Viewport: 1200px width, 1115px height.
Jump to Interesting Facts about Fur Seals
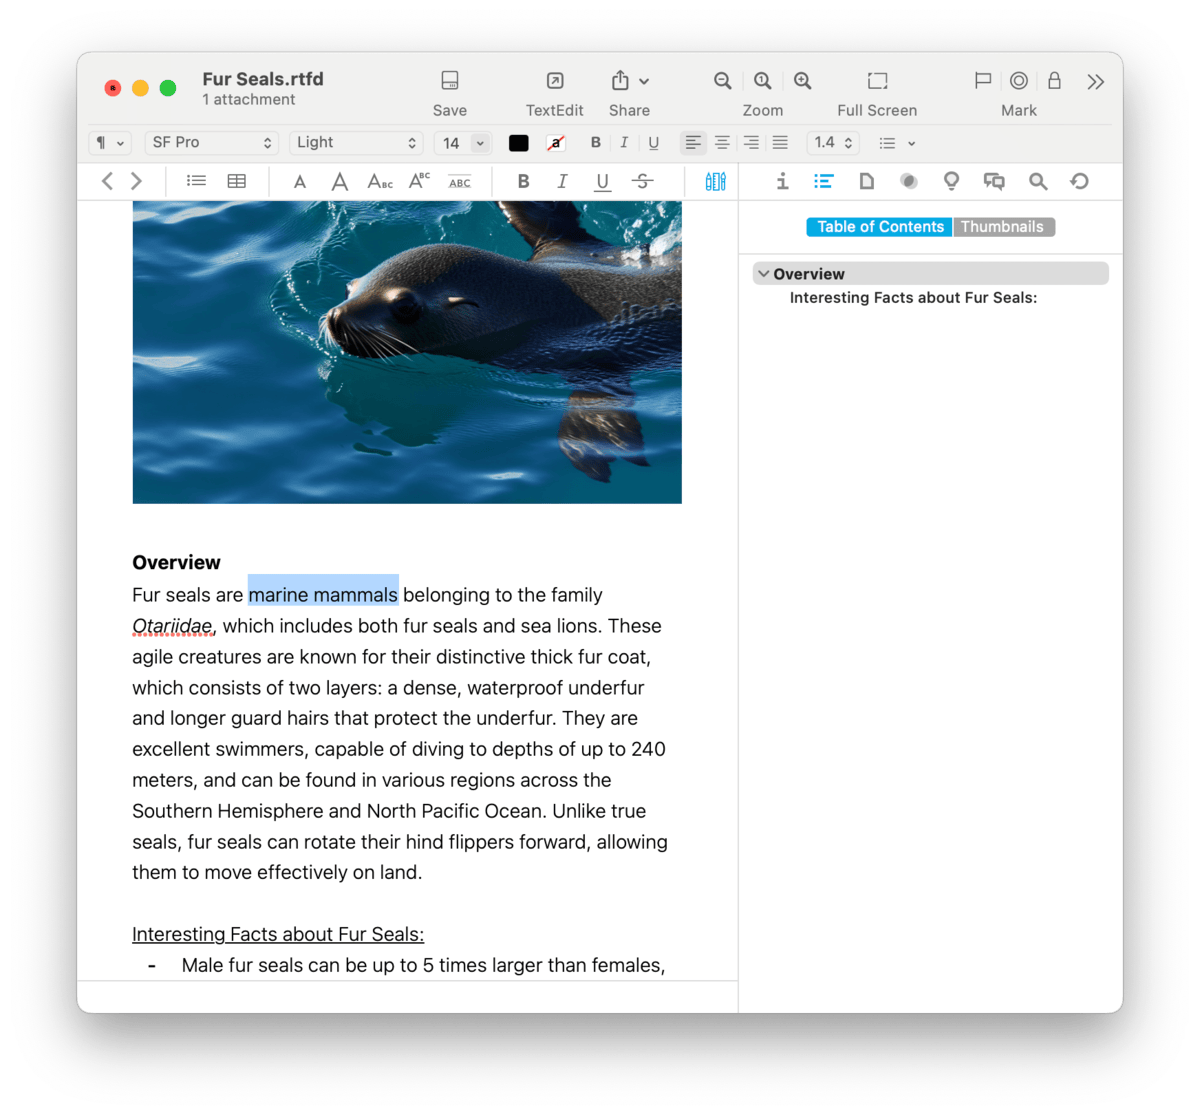click(912, 298)
